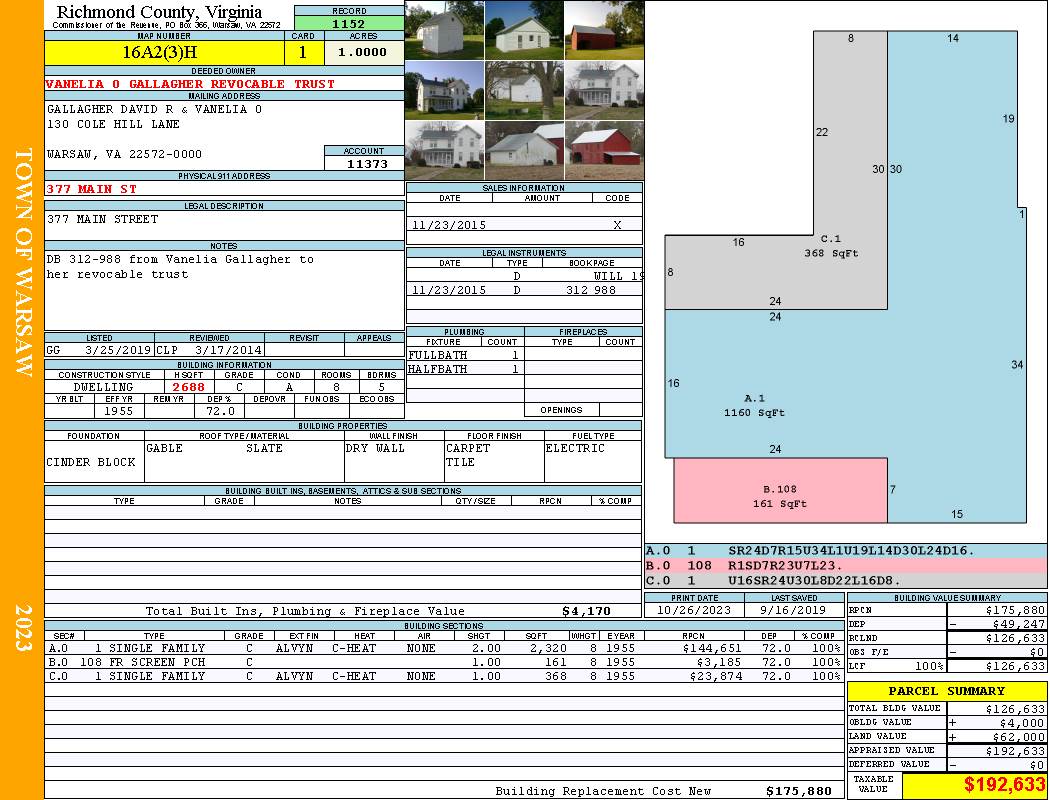Screen dimensions: 1050x800
Task: Click legal instrument book/page 312 988
Action: (x=591, y=290)
